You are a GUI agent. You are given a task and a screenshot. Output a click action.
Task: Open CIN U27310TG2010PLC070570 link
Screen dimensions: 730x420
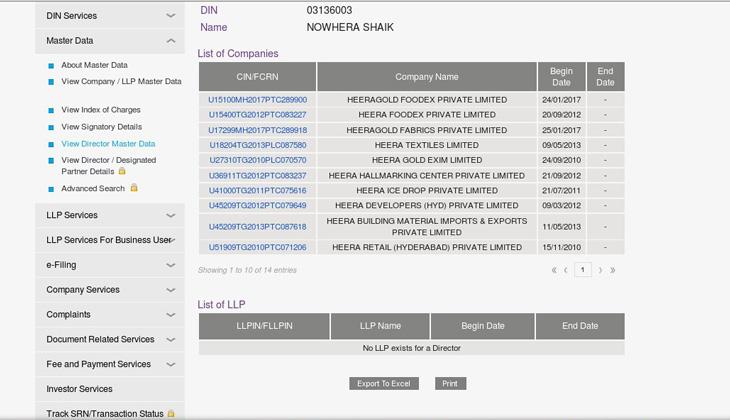[257, 160]
